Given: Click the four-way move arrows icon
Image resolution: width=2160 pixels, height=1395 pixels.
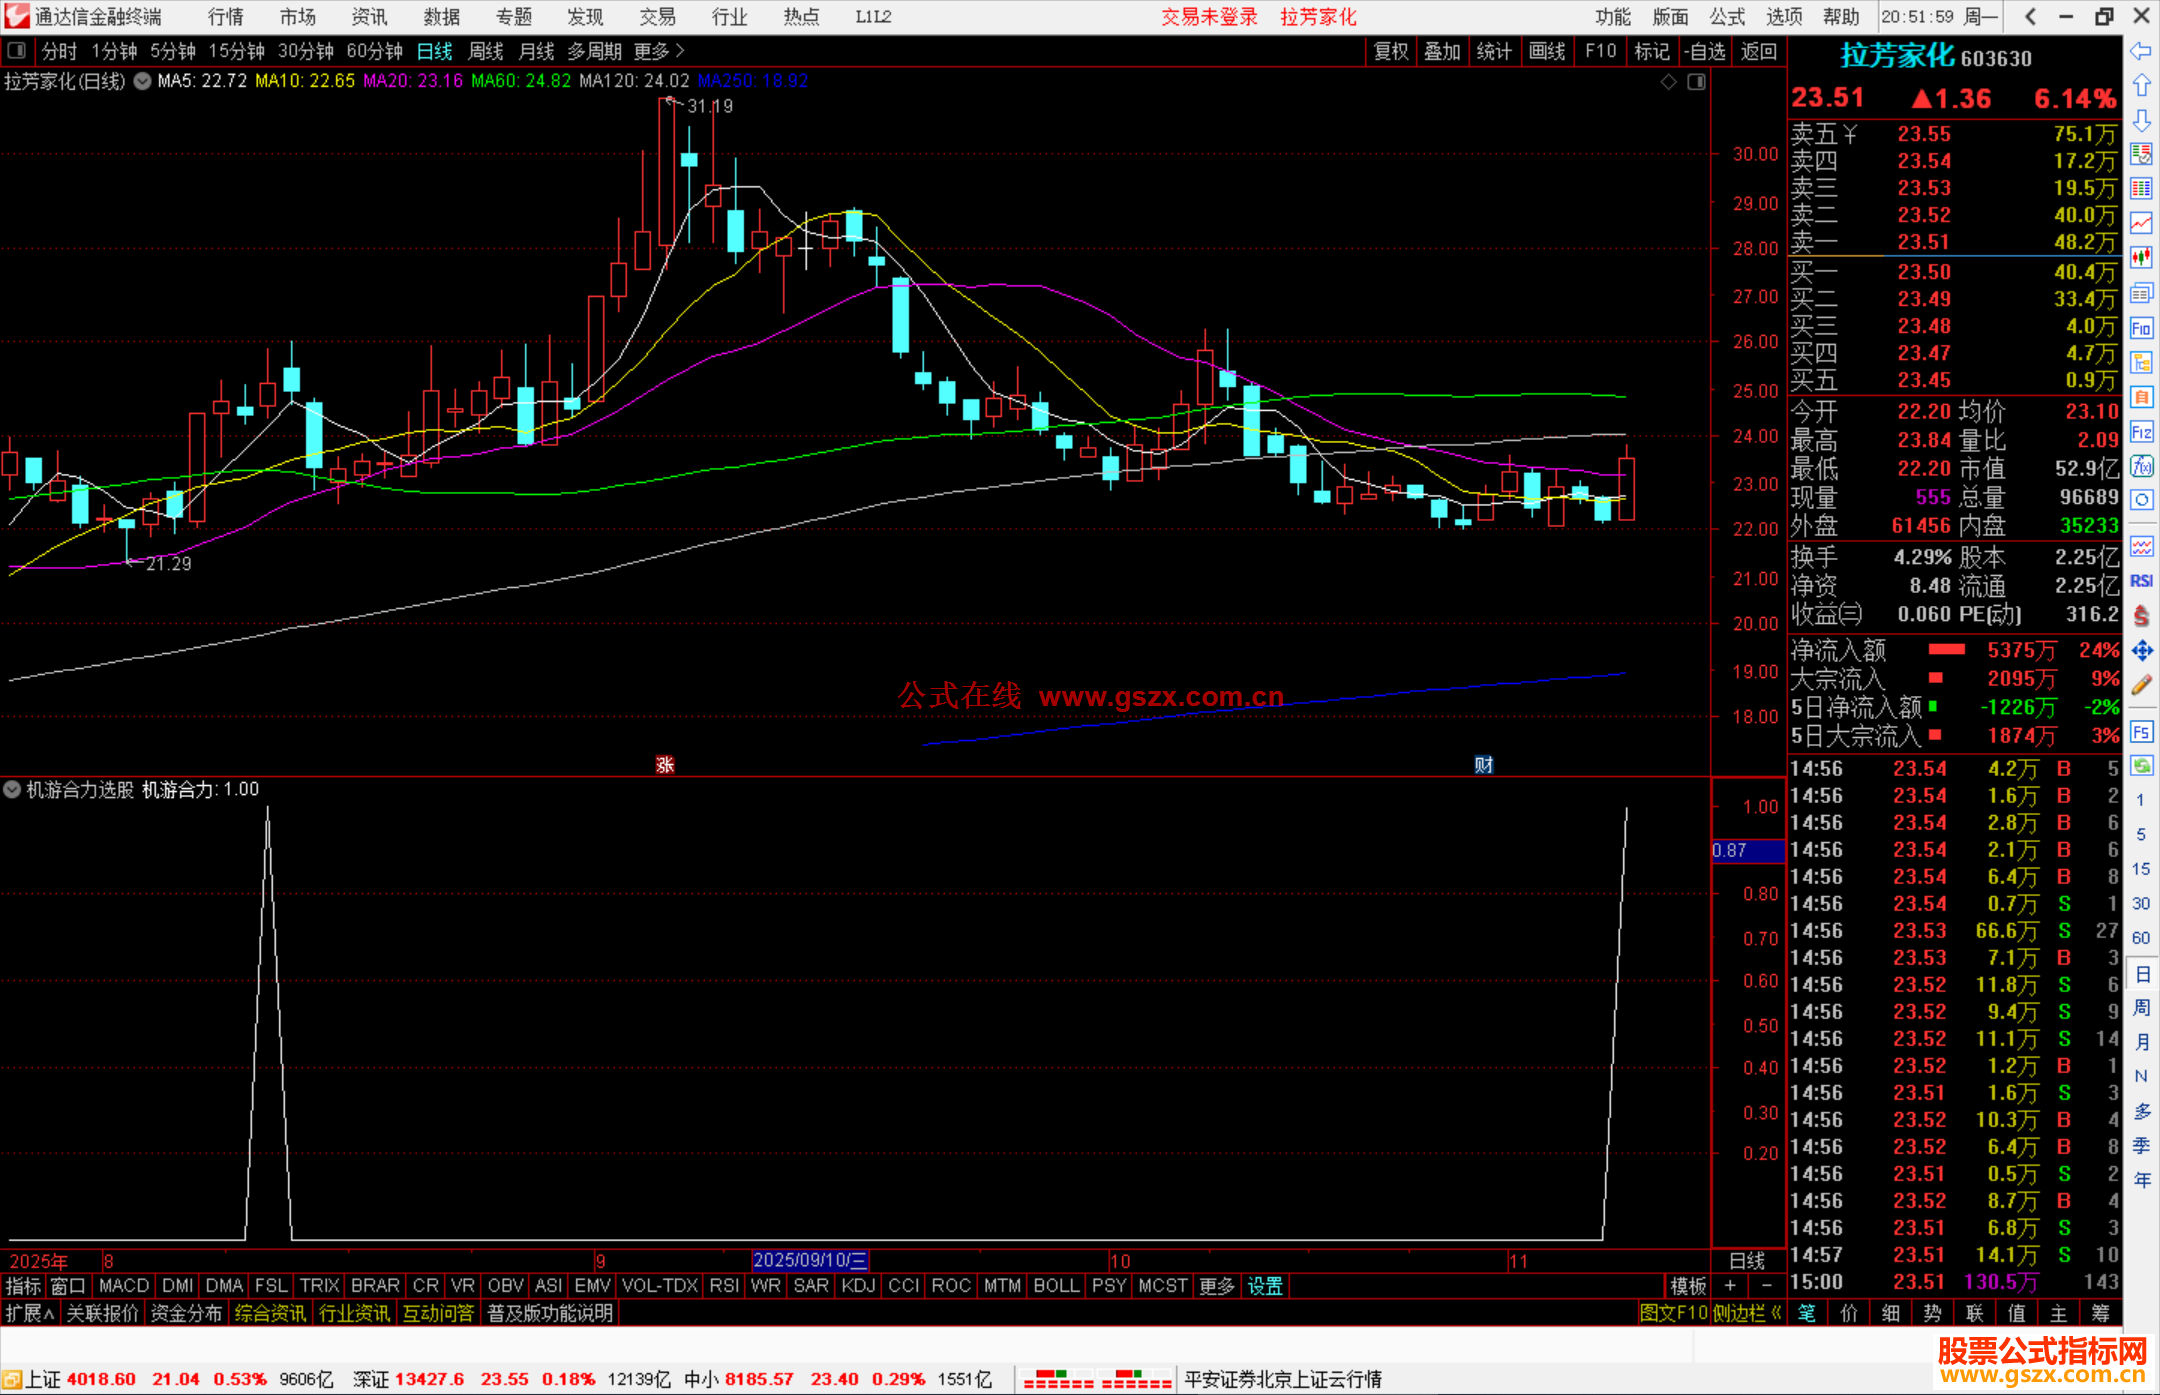Looking at the screenshot, I should (2141, 651).
